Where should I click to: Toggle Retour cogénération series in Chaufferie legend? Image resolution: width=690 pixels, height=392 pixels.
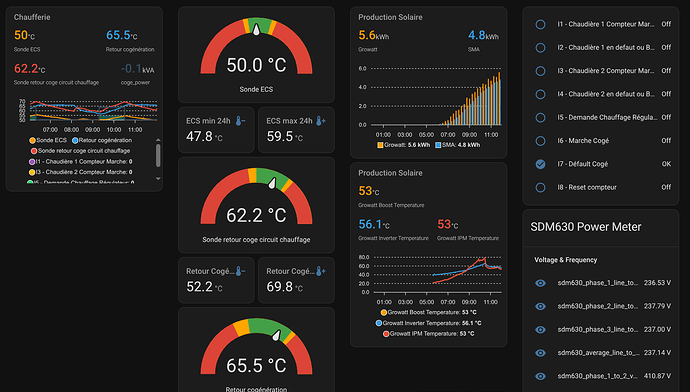[x=102, y=140]
